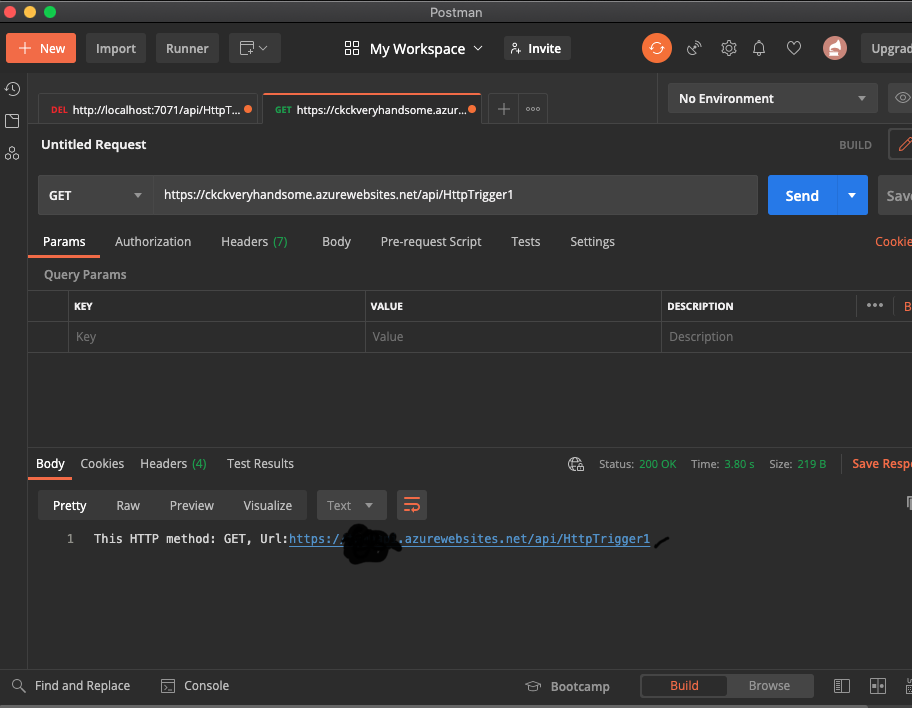Image resolution: width=912 pixels, height=708 pixels.
Task: Add a new request tab
Action: coord(504,109)
